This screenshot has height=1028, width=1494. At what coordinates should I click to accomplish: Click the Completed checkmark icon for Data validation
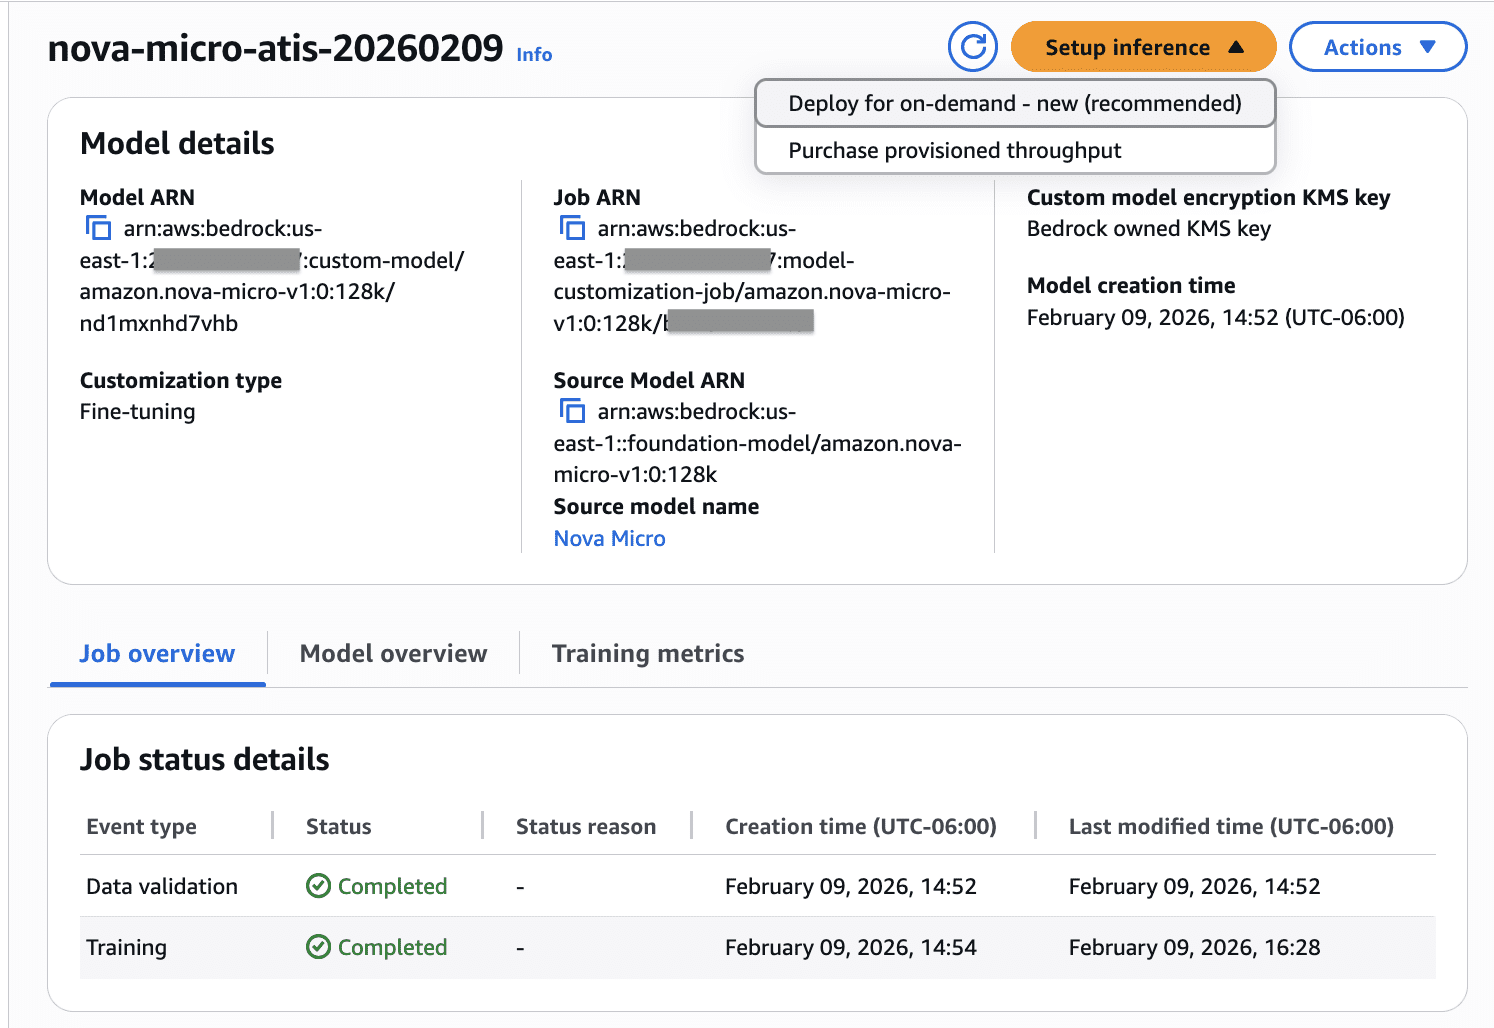317,886
